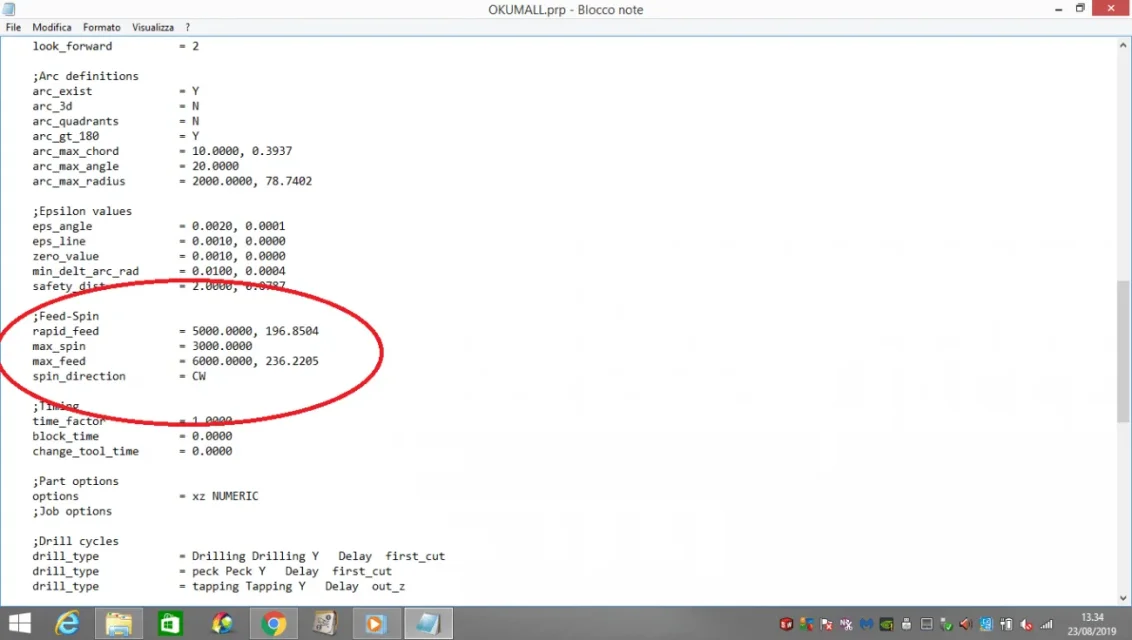Open the Modifica menu
Viewport: 1132px width, 640px height.
coord(52,28)
